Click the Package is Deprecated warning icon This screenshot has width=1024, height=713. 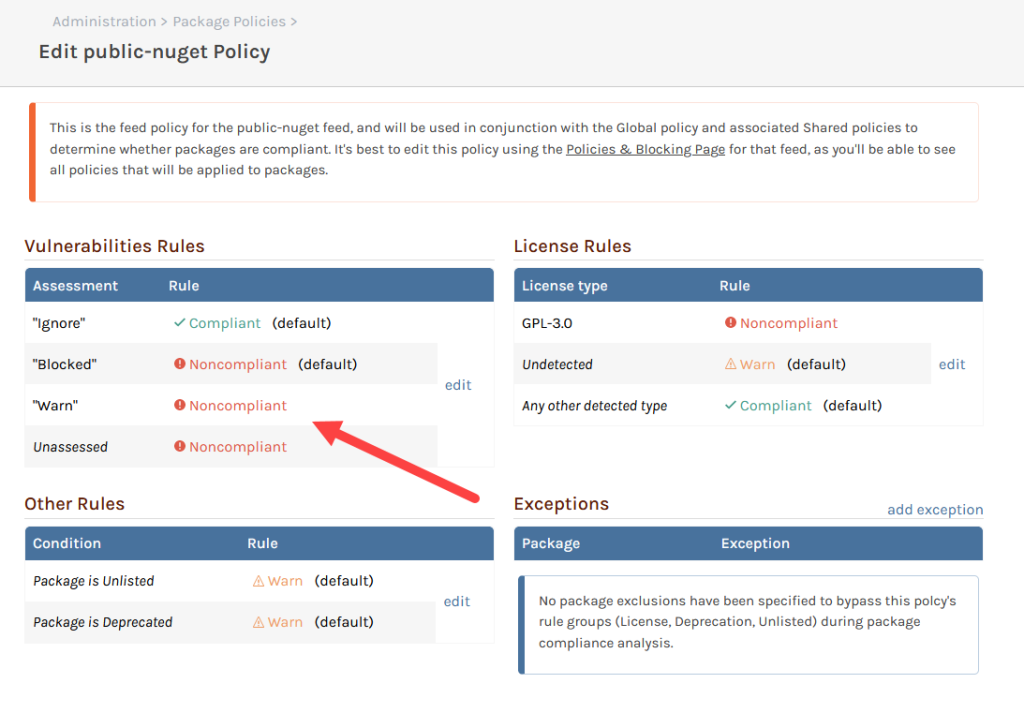coord(259,622)
